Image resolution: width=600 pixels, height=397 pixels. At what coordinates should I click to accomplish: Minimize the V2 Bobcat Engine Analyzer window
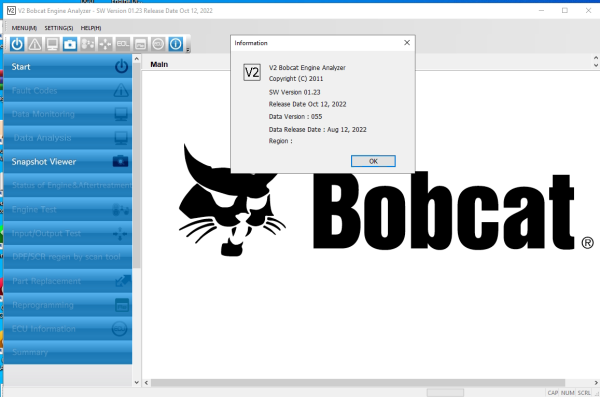[541, 11]
